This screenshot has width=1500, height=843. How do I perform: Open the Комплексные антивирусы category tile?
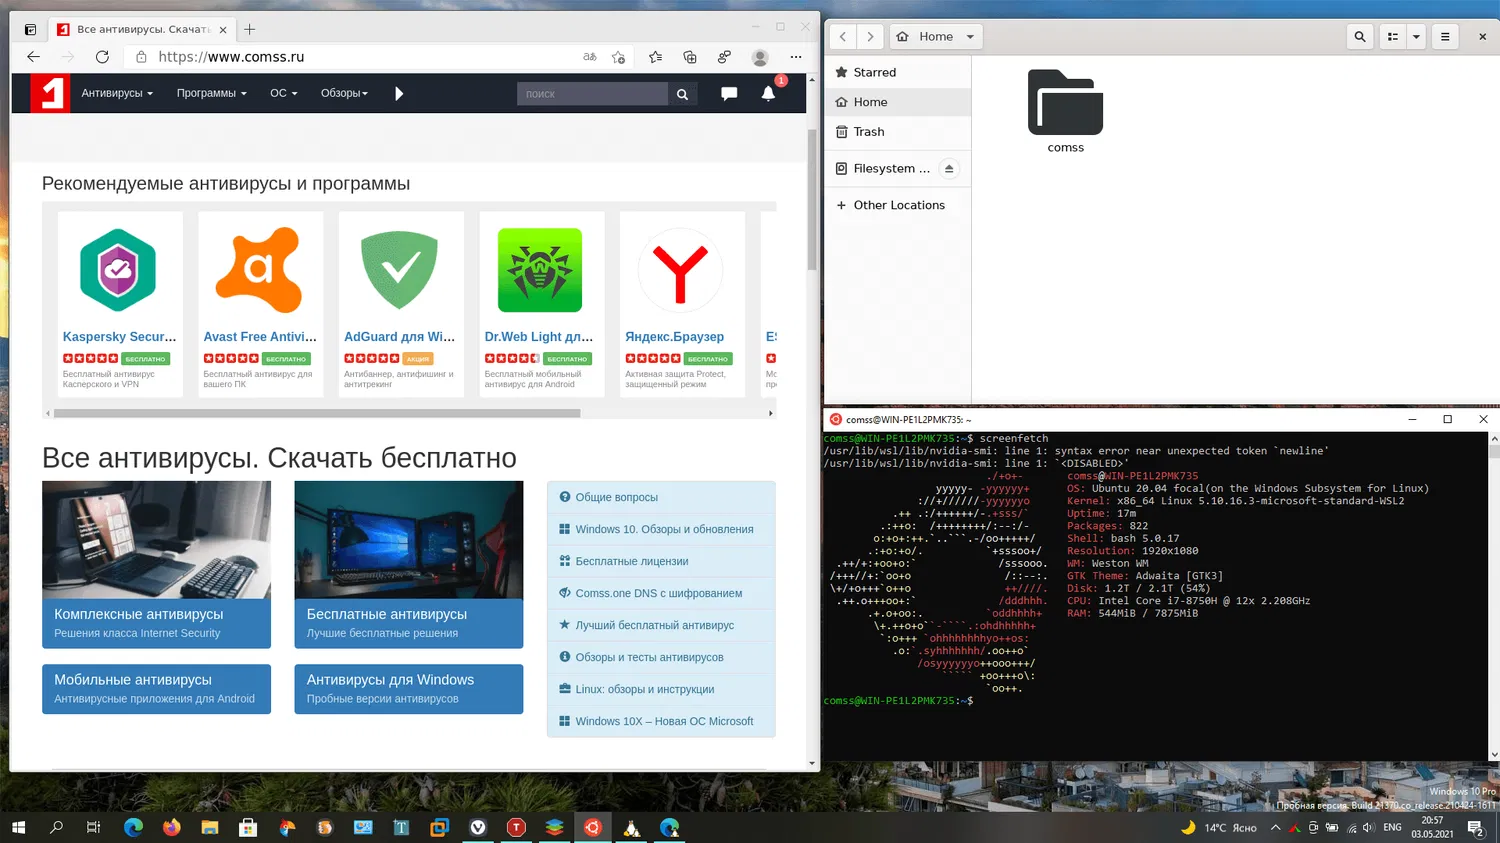[x=156, y=564]
